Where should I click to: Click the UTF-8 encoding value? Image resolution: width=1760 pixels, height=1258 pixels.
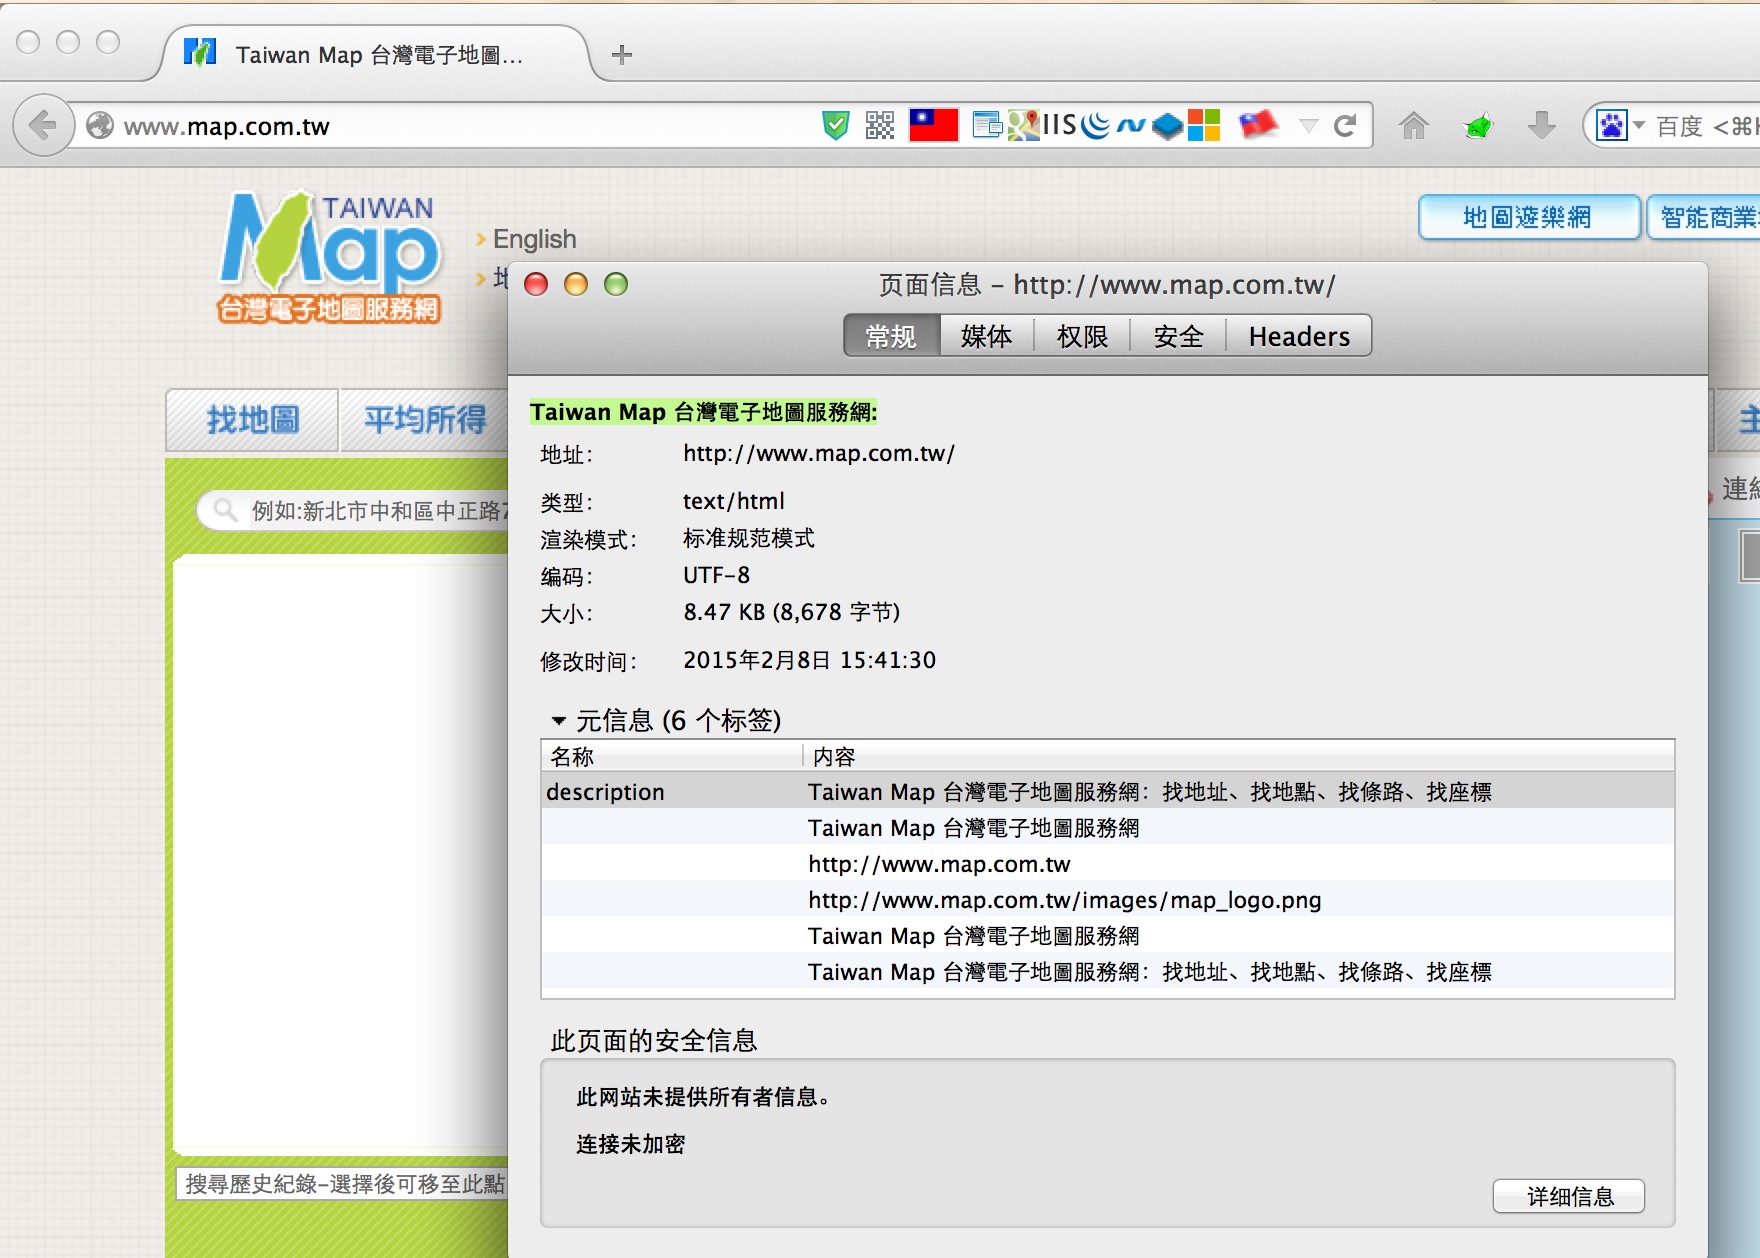pyautogui.click(x=717, y=575)
